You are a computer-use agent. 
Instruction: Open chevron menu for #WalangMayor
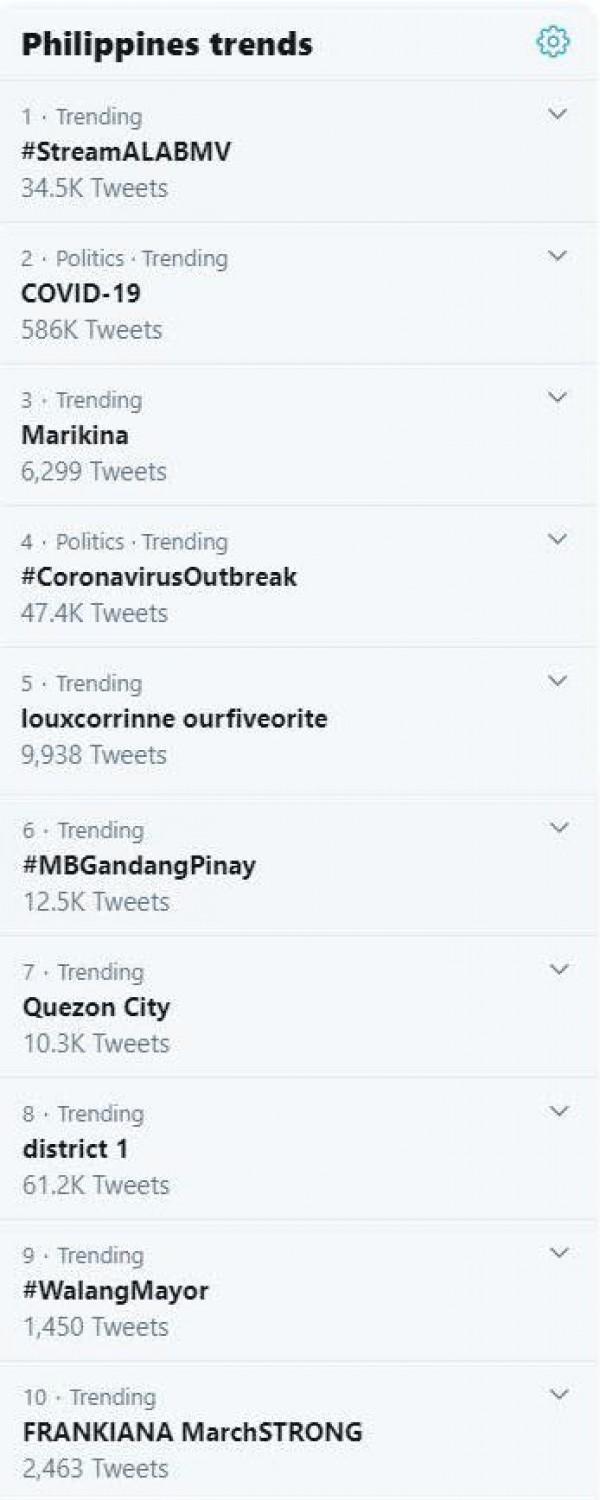tap(558, 1253)
